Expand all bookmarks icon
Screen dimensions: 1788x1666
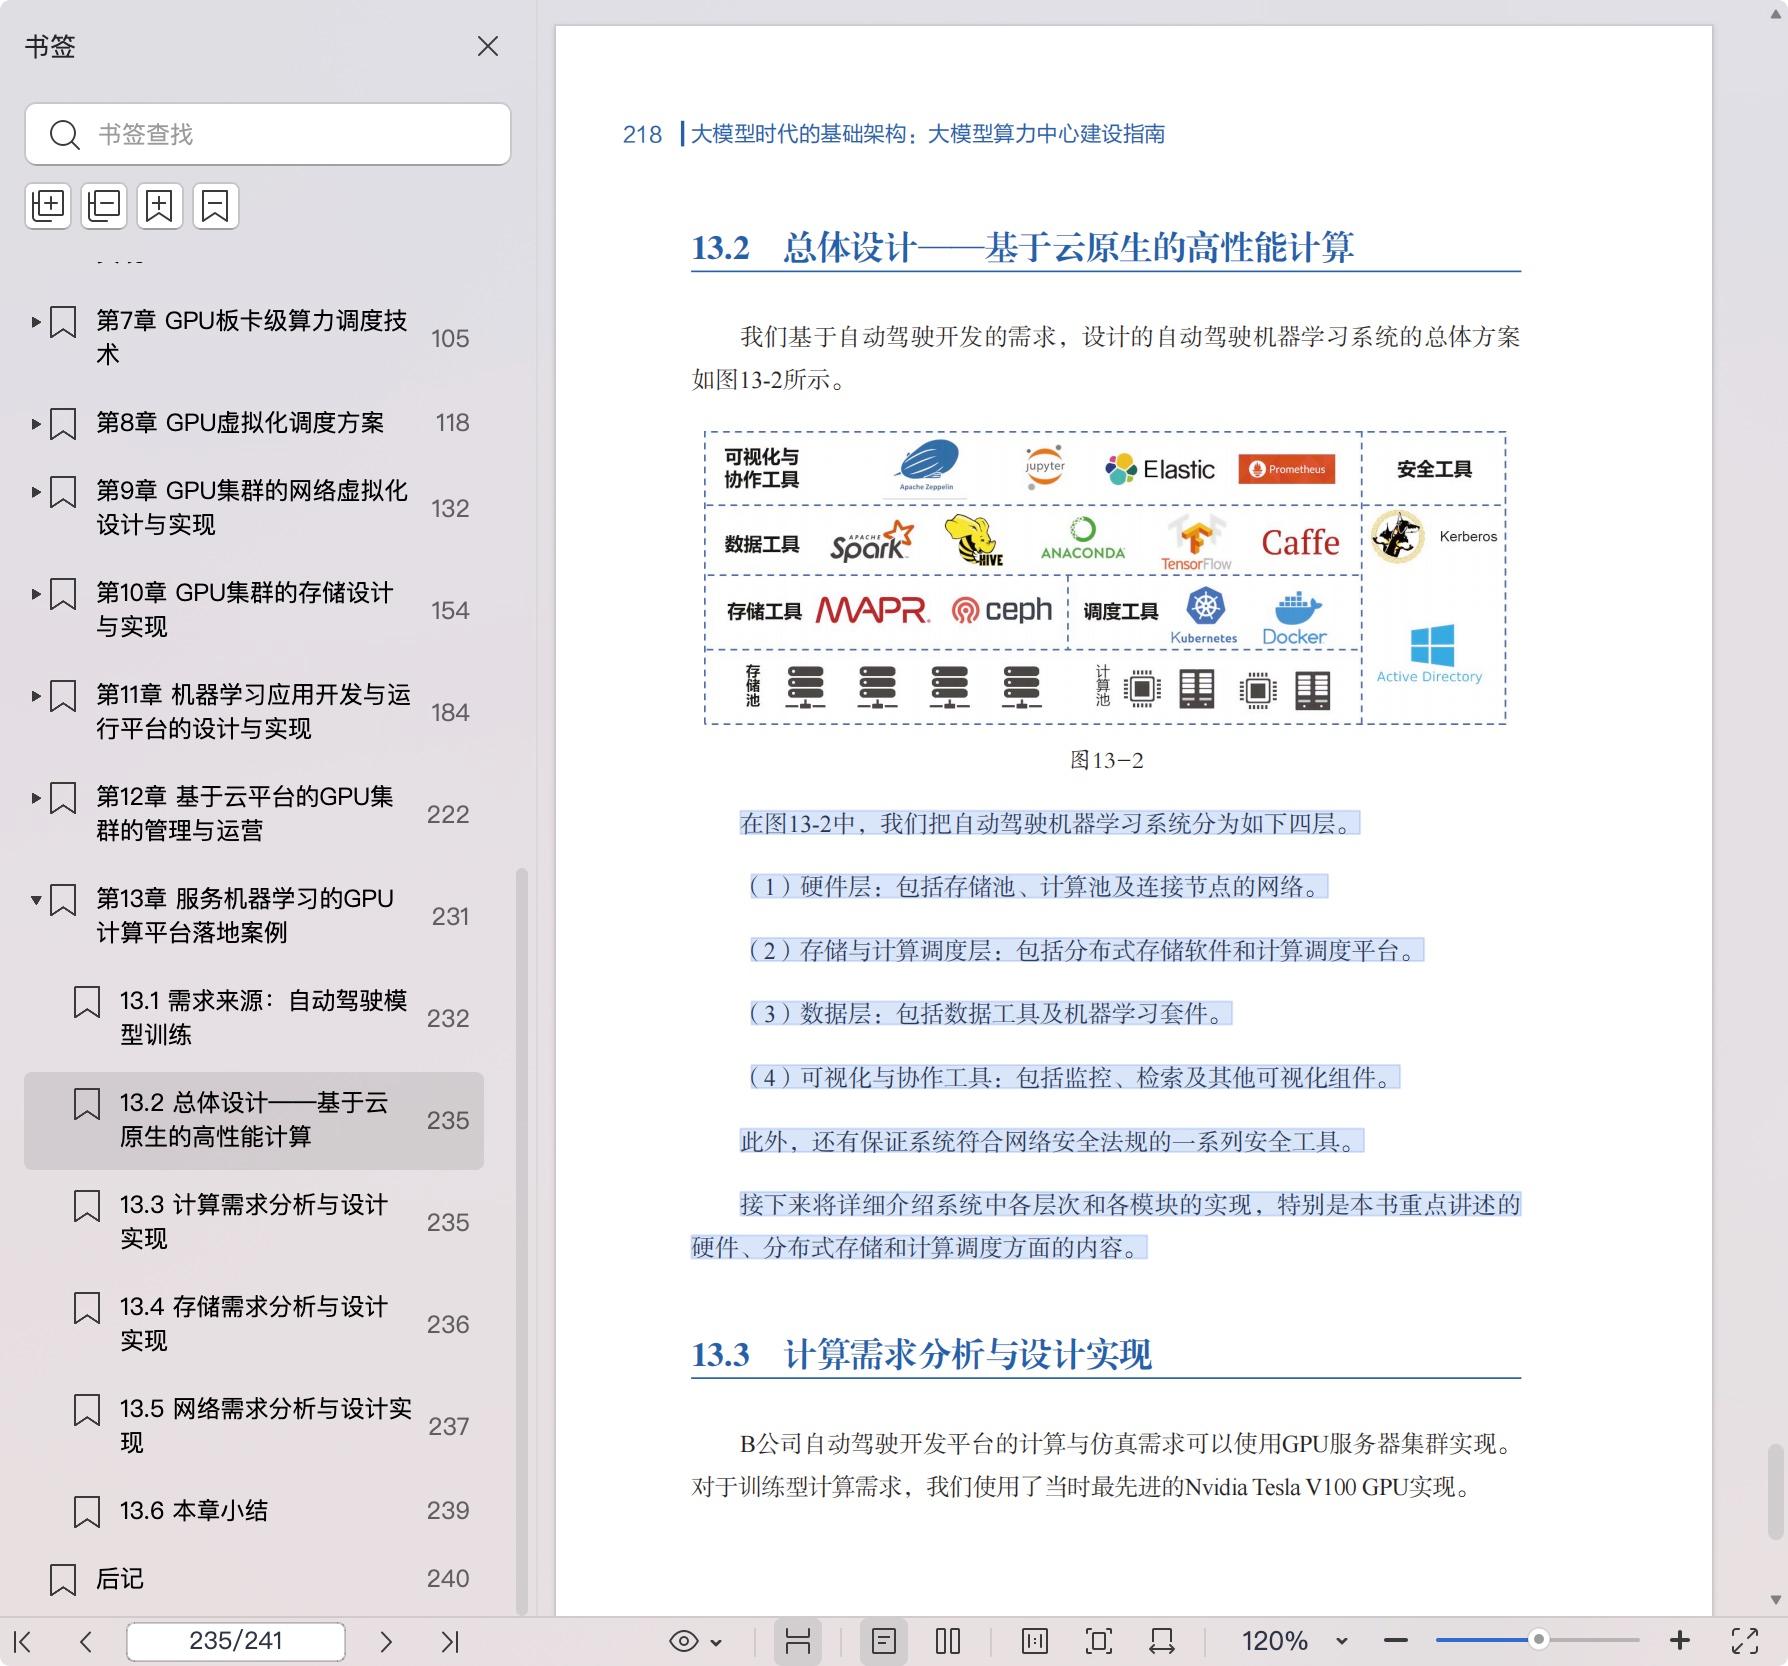point(48,206)
